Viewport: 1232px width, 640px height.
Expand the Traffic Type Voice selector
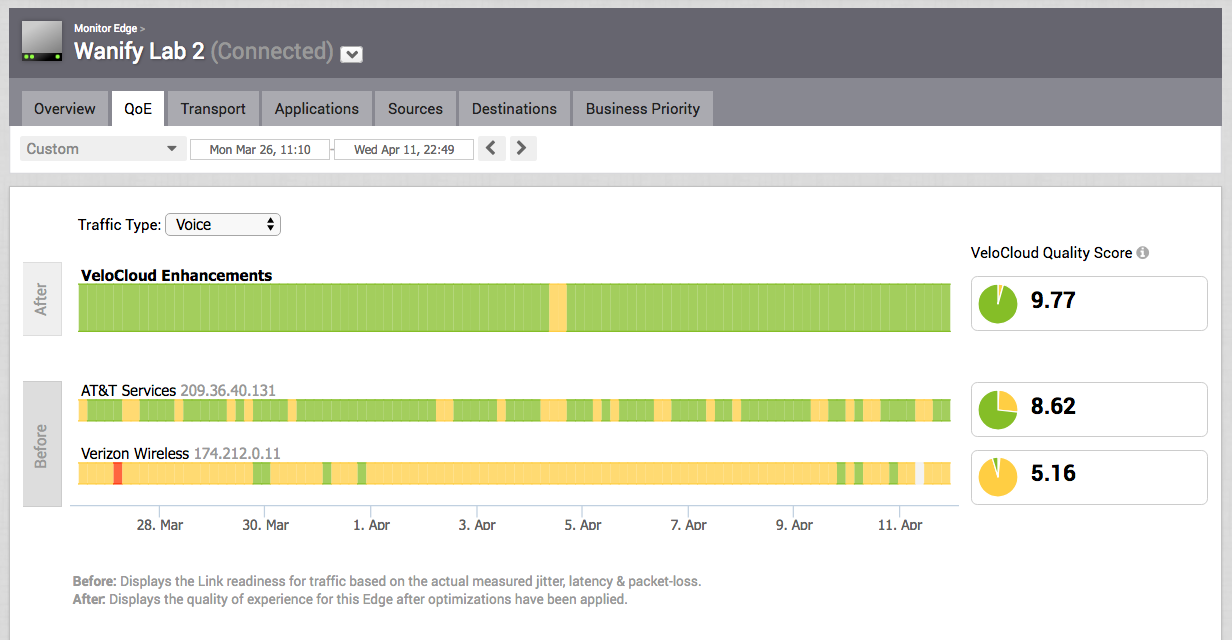pyautogui.click(x=223, y=225)
